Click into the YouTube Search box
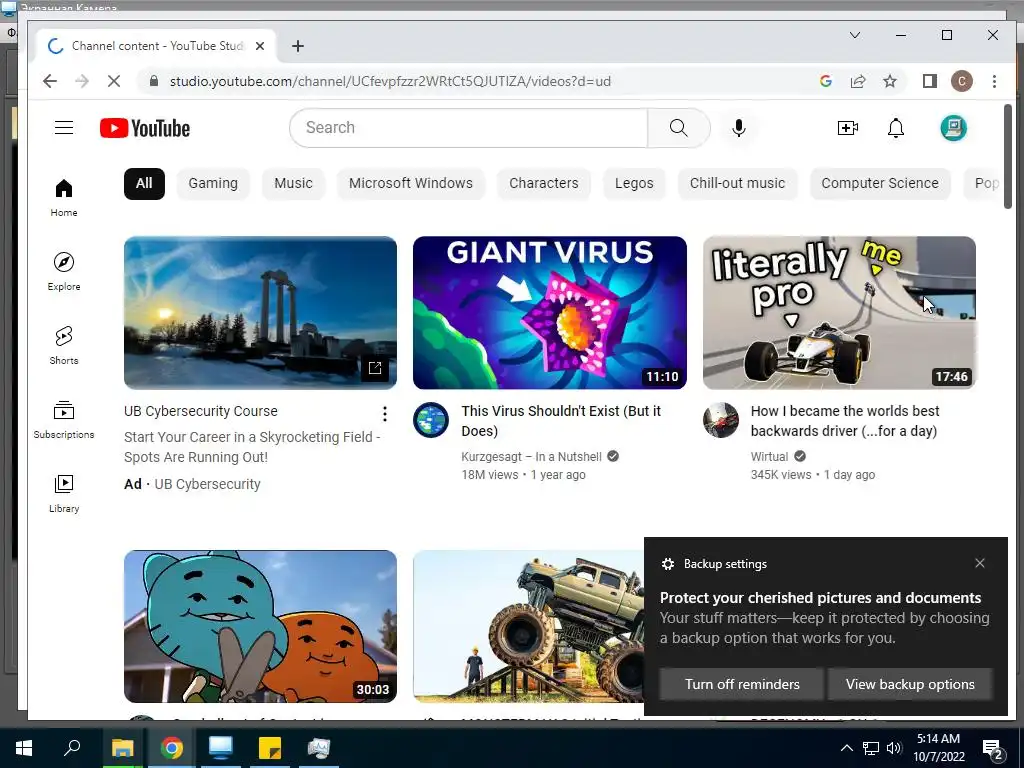The width and height of the screenshot is (1024, 768). [469, 128]
